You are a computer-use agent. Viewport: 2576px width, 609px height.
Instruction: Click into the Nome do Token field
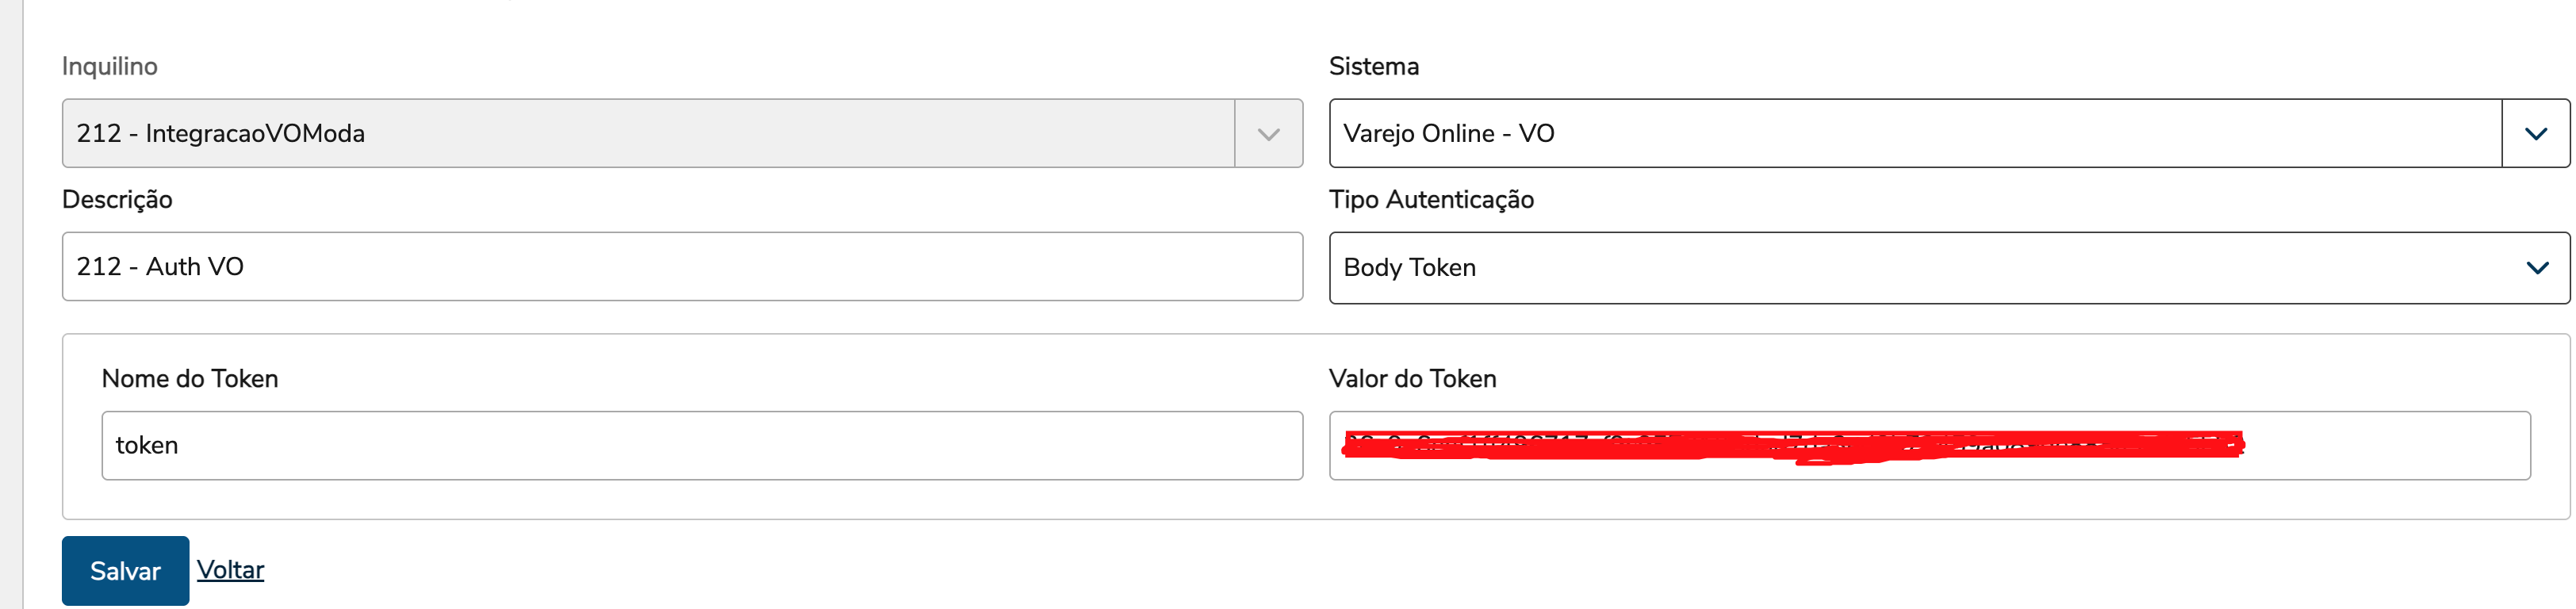coord(700,446)
